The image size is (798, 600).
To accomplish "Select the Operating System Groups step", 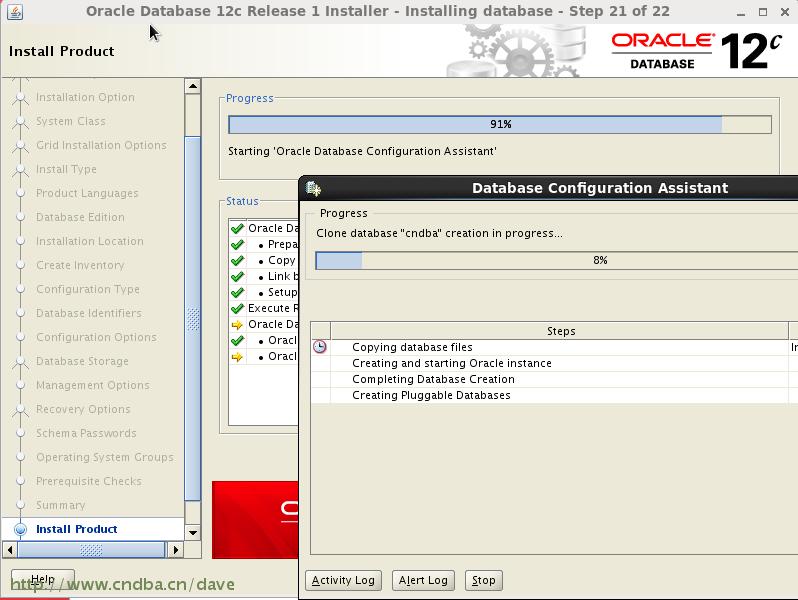I will point(104,458).
